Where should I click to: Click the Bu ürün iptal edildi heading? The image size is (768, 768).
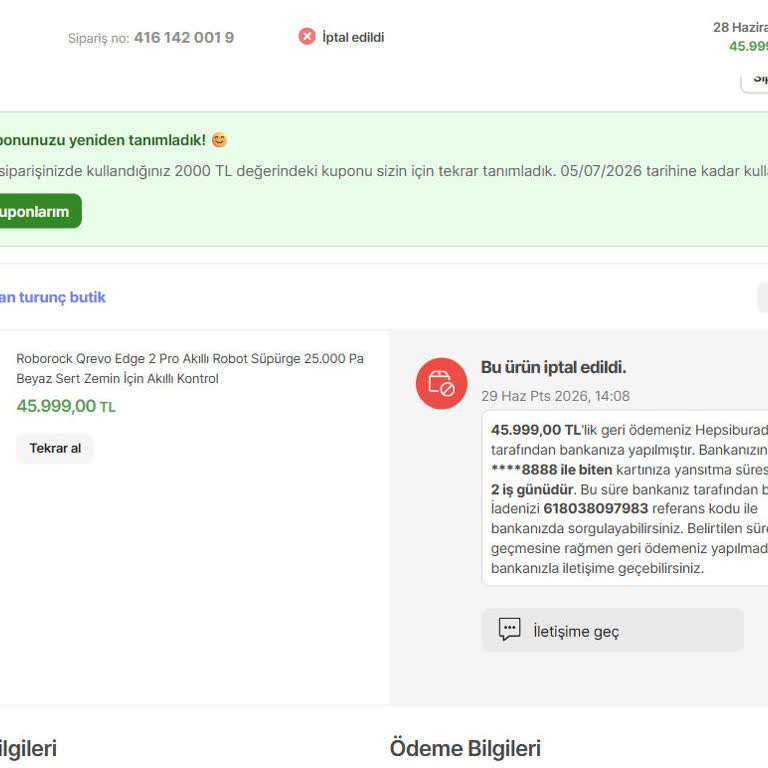tap(553, 367)
